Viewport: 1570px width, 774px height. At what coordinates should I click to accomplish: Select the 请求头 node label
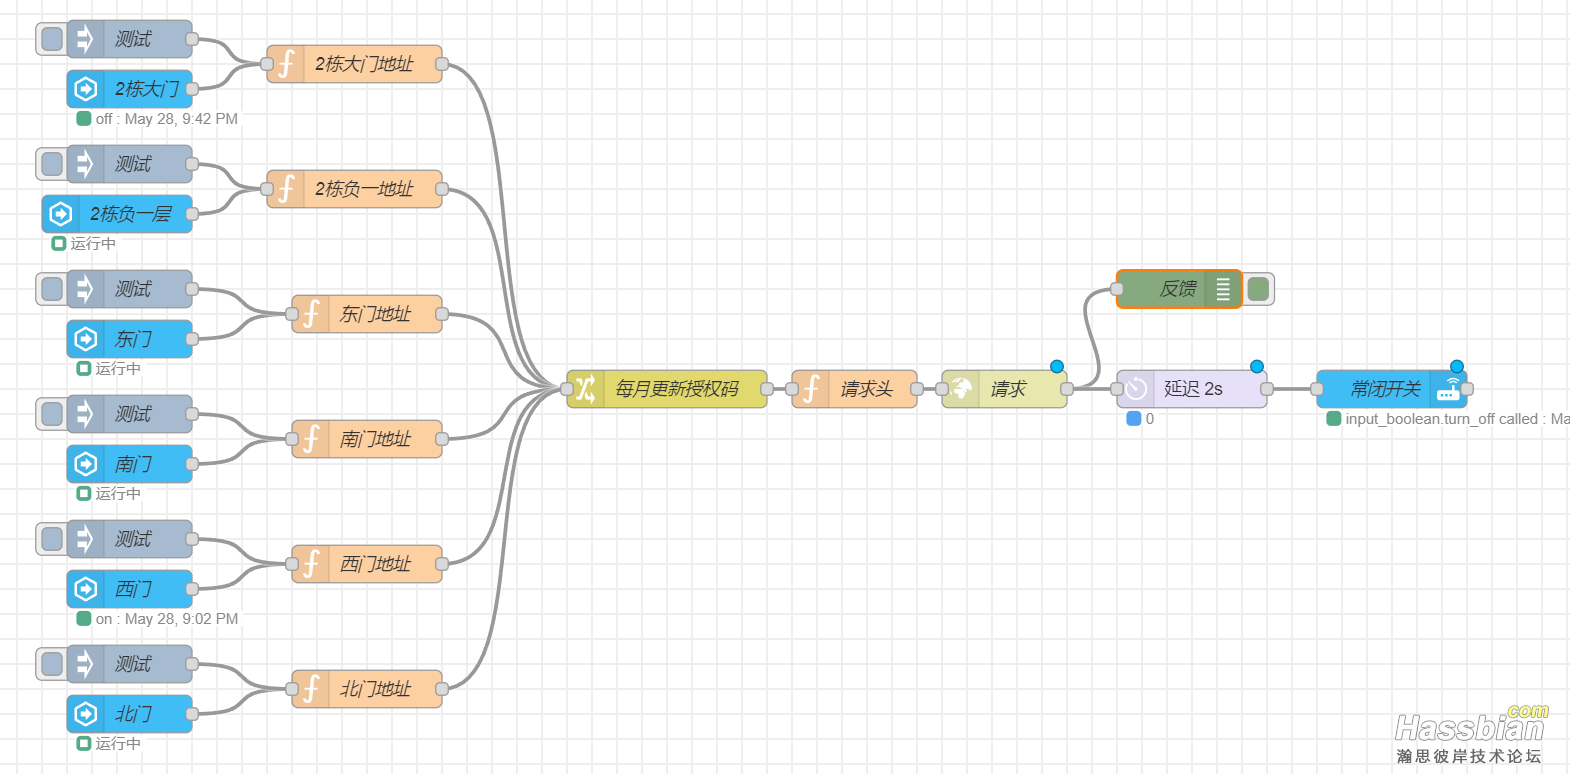click(x=866, y=389)
